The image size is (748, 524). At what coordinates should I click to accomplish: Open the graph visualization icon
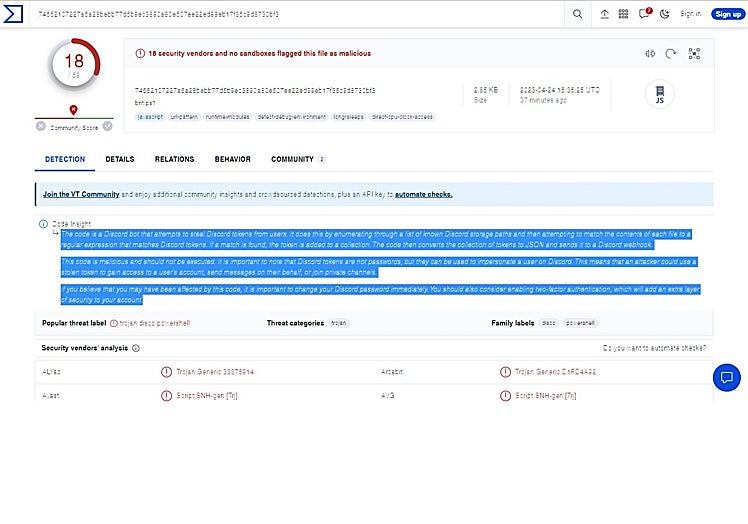point(694,53)
